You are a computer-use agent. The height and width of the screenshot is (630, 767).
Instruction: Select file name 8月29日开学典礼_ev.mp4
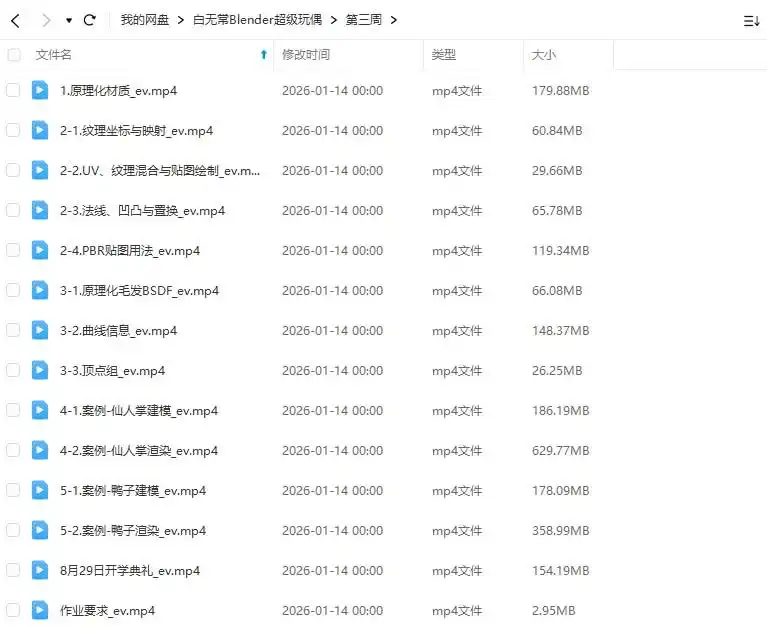point(130,571)
